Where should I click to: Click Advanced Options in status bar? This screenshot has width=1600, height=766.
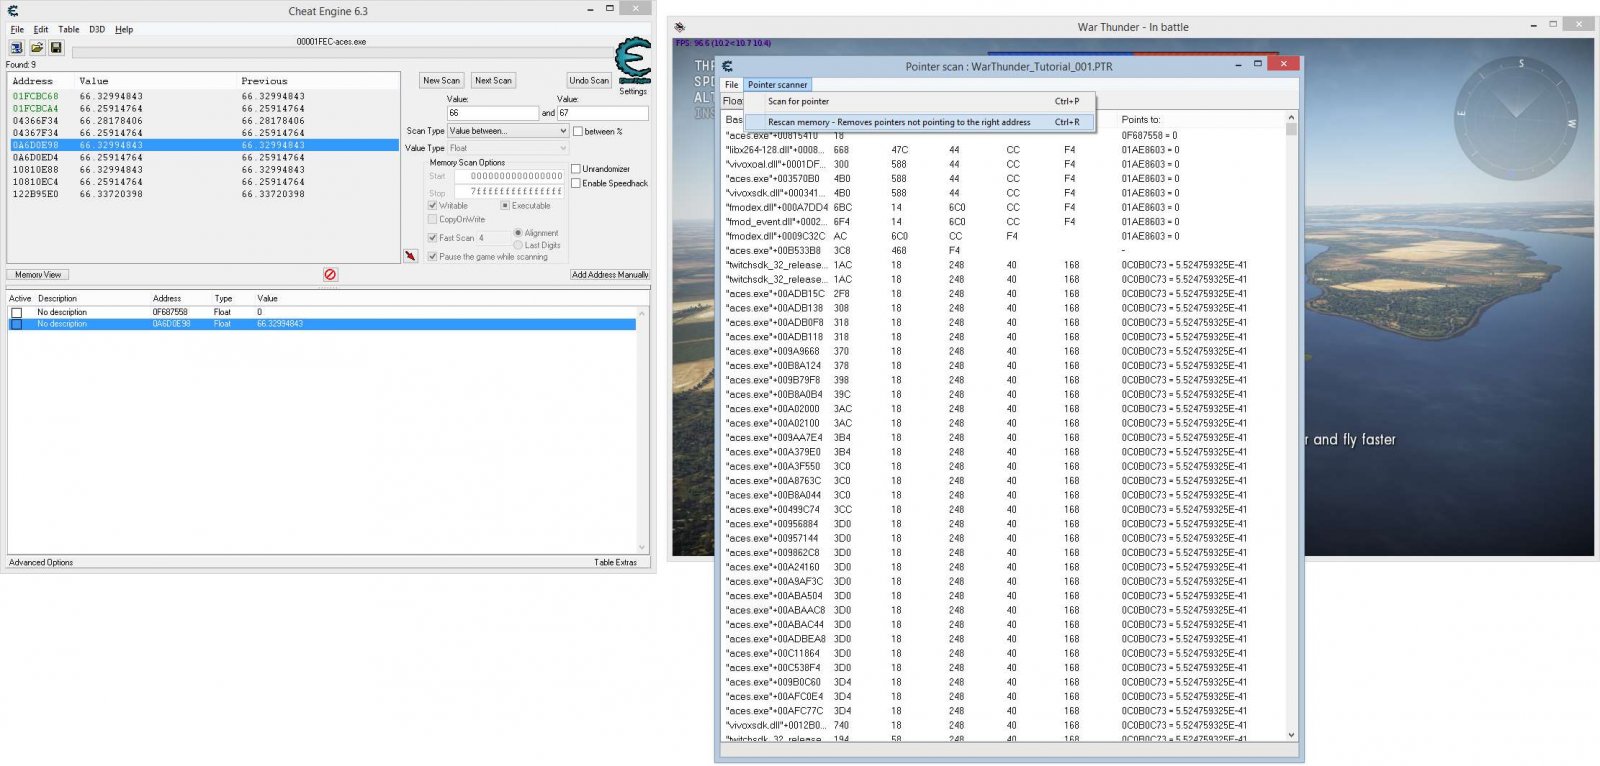click(x=41, y=562)
